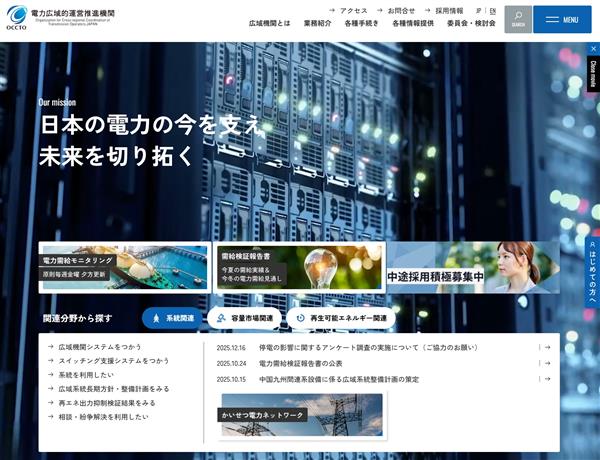600x460 pixels.
Task: Select the 系統関連 tab
Action: tap(172, 318)
